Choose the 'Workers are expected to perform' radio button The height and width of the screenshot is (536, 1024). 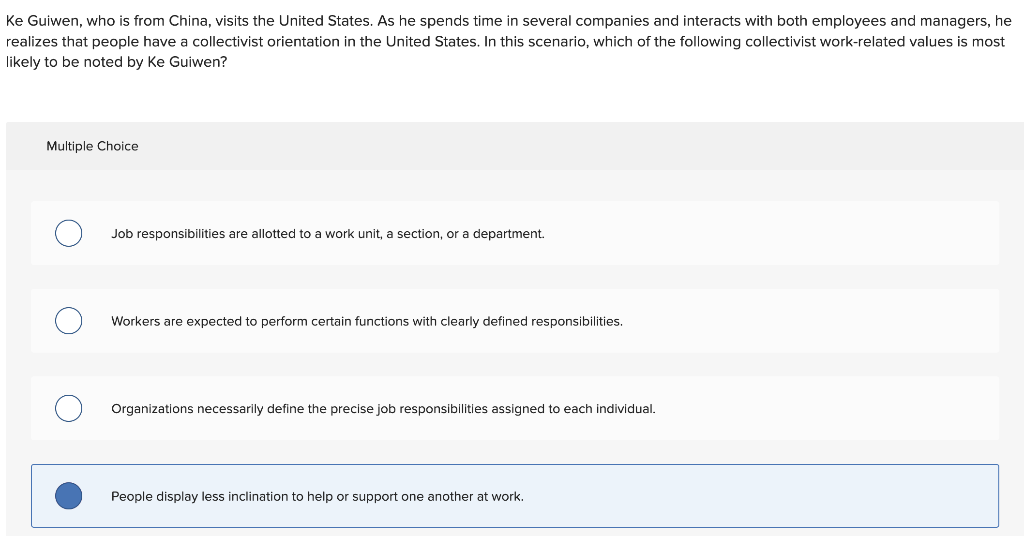point(69,321)
